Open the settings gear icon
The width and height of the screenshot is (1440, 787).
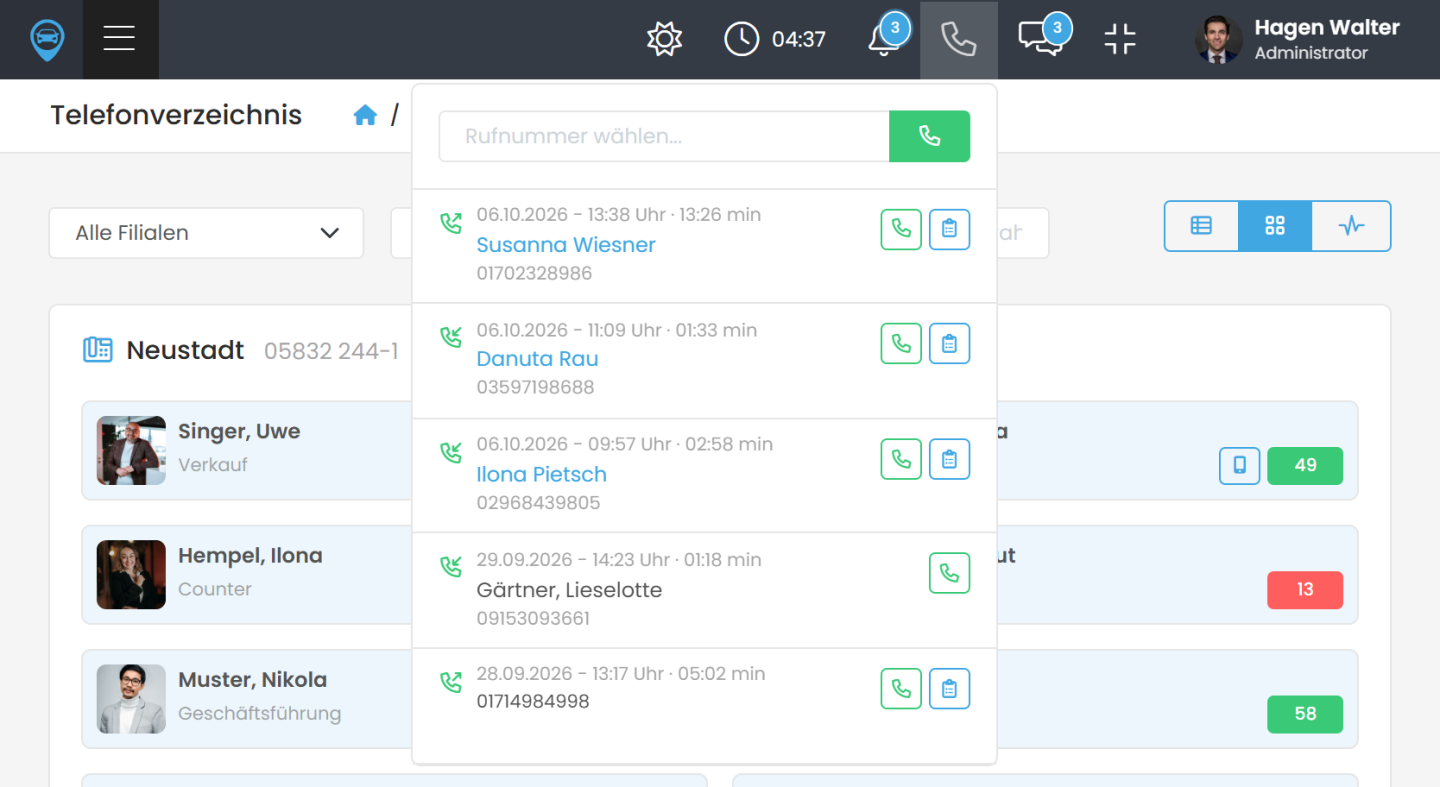pyautogui.click(x=664, y=39)
